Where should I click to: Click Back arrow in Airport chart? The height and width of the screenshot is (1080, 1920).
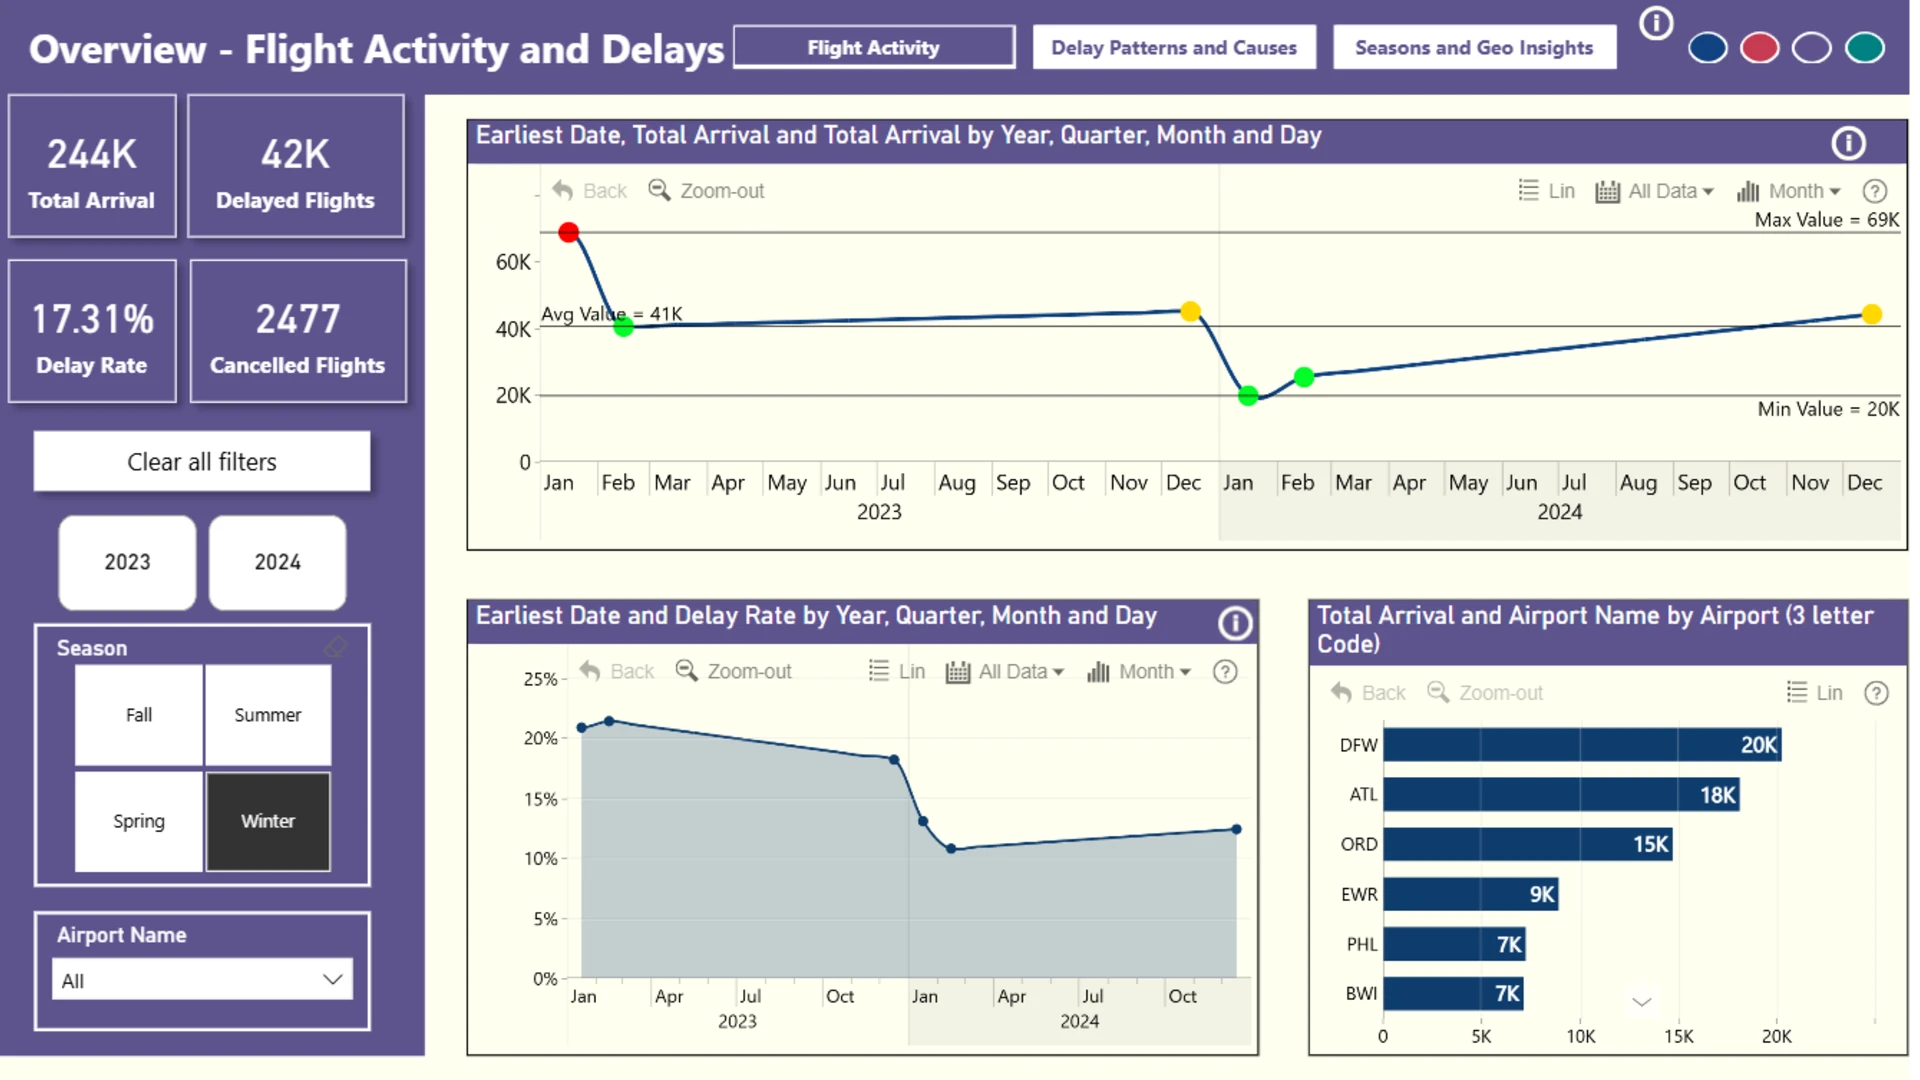[x=1368, y=692]
